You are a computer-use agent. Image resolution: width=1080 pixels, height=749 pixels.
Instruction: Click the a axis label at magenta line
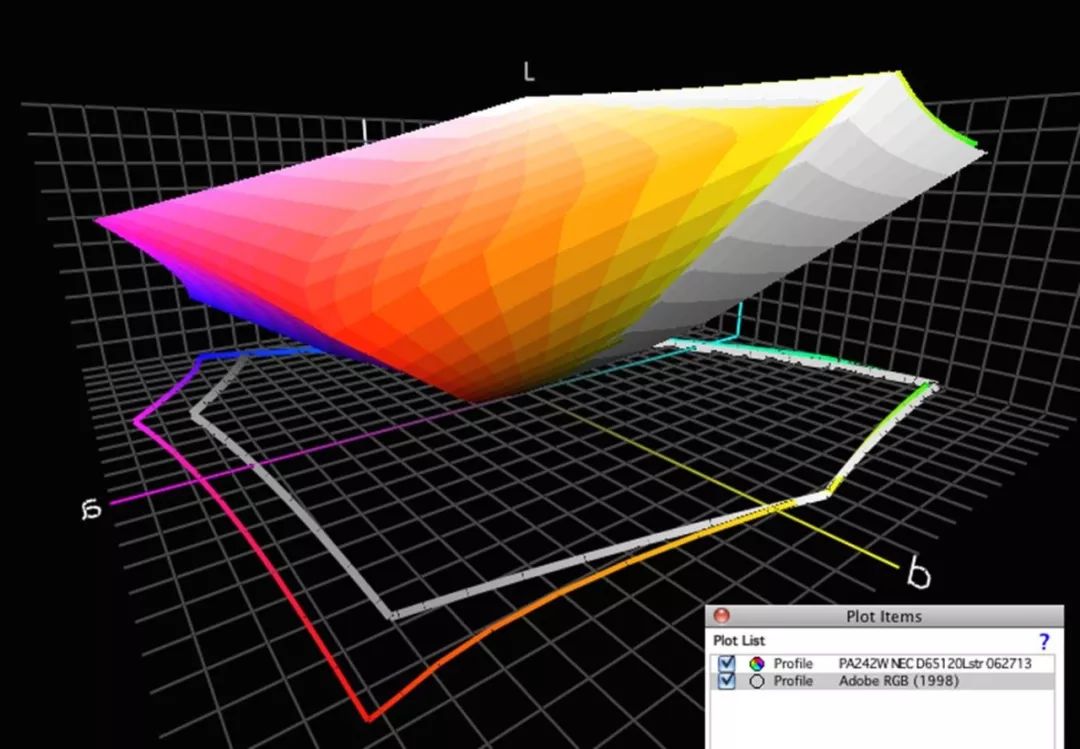tap(91, 509)
